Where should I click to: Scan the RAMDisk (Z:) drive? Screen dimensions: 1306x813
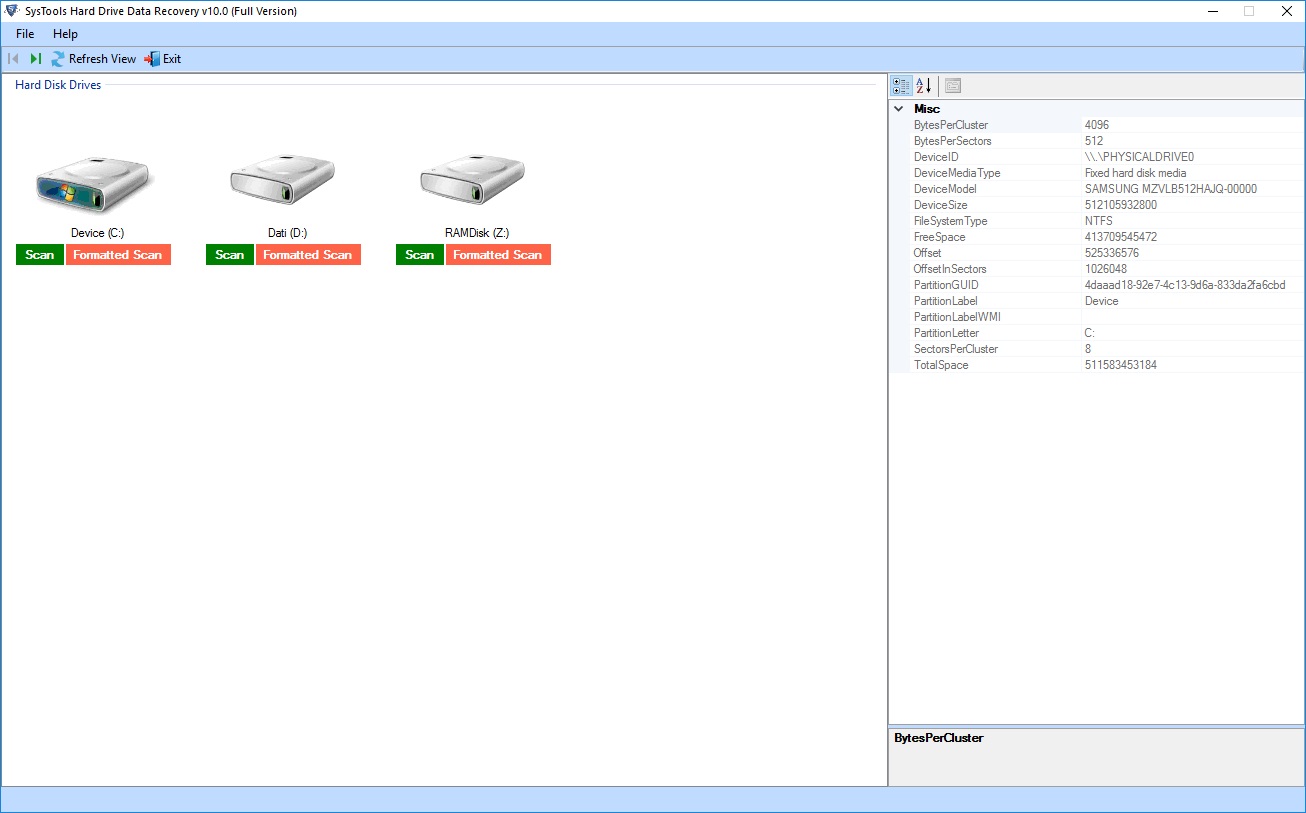coord(420,255)
